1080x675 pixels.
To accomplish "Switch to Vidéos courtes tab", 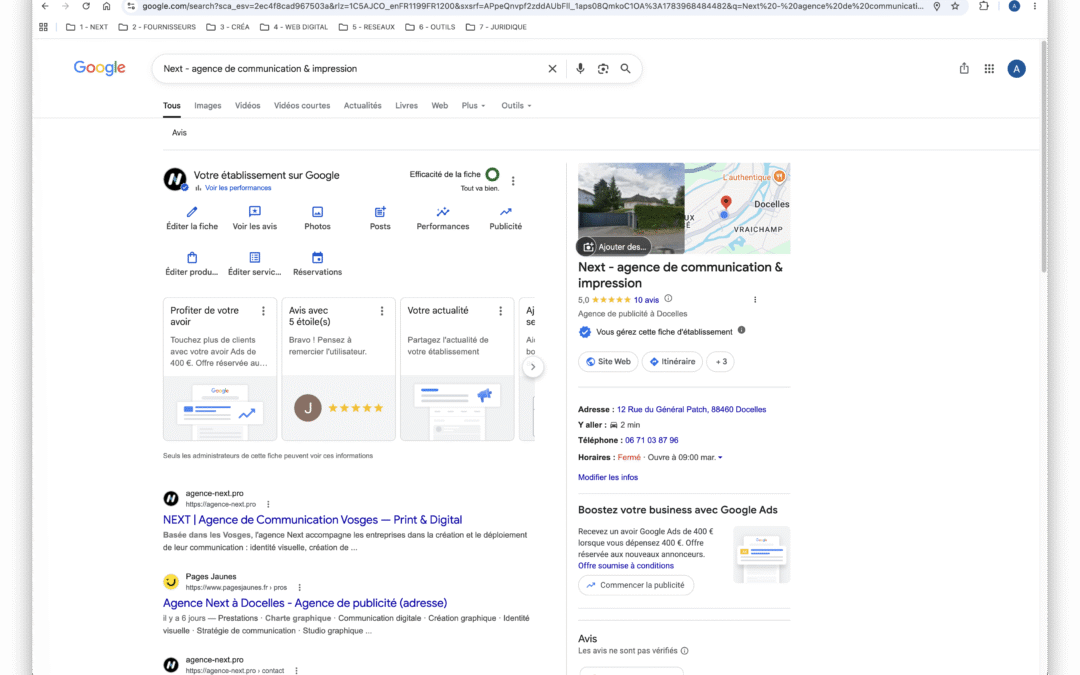I will (x=302, y=105).
